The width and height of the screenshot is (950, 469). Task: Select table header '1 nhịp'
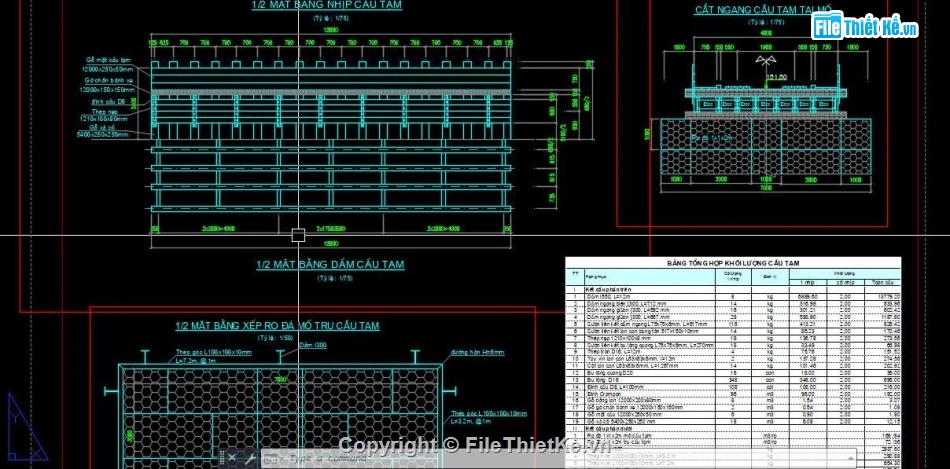coord(807,282)
